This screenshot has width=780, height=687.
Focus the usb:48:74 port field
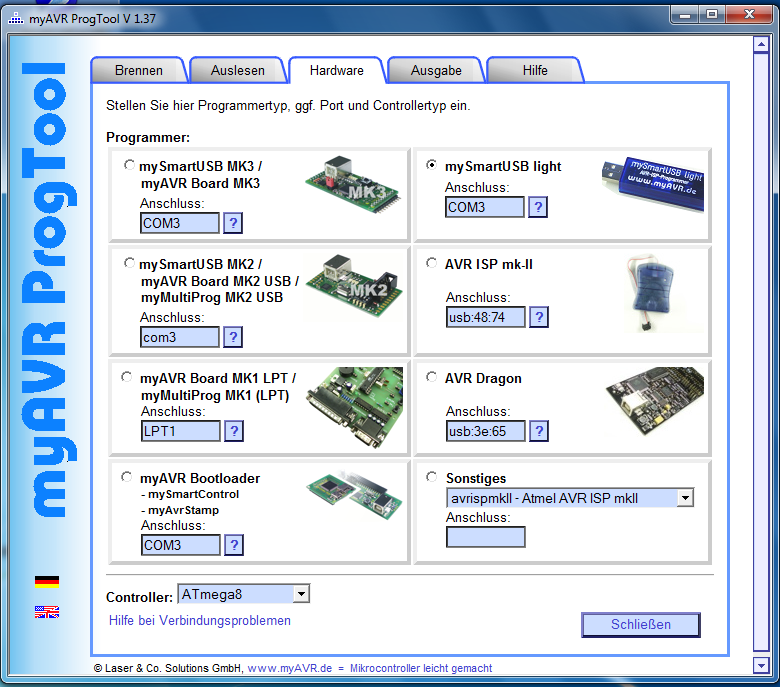click(486, 317)
